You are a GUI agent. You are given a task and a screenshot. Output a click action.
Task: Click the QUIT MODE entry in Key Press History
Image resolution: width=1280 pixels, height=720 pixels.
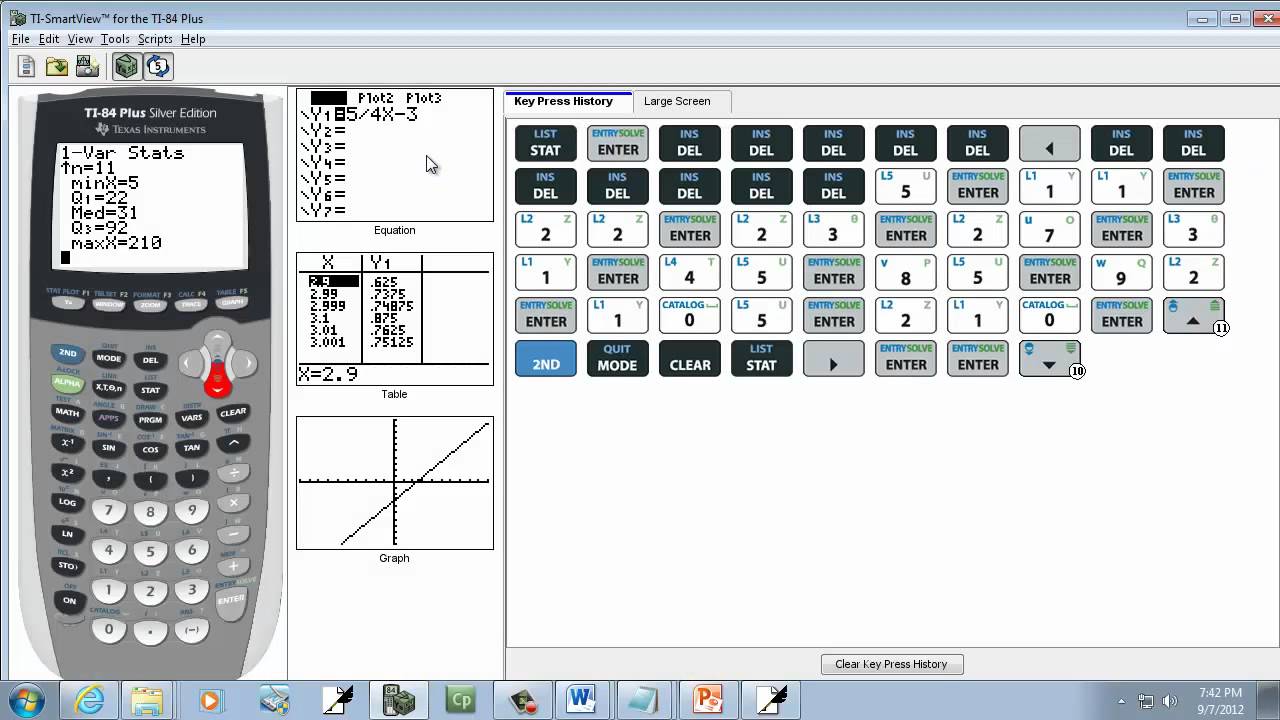click(617, 359)
